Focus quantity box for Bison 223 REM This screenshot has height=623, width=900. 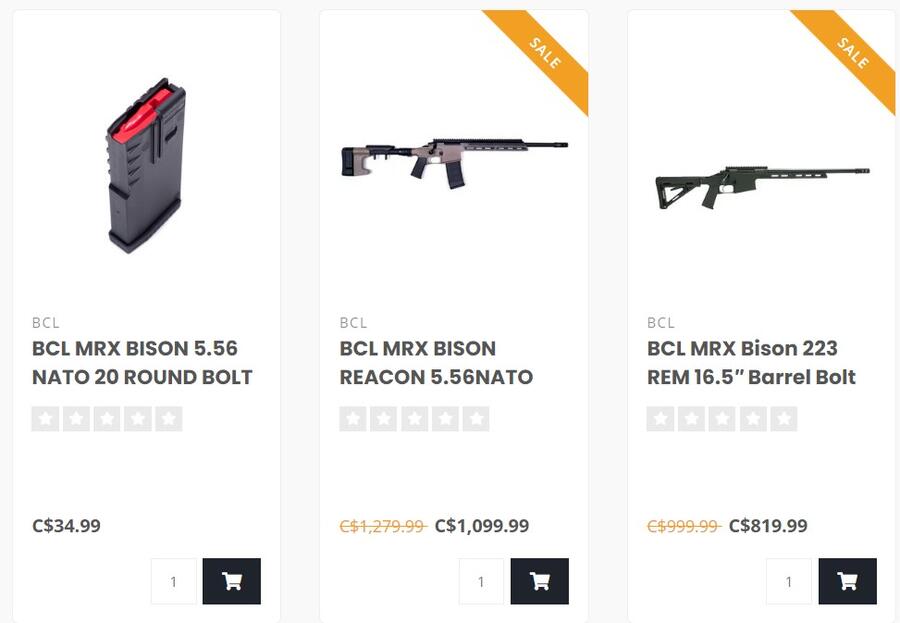click(789, 581)
